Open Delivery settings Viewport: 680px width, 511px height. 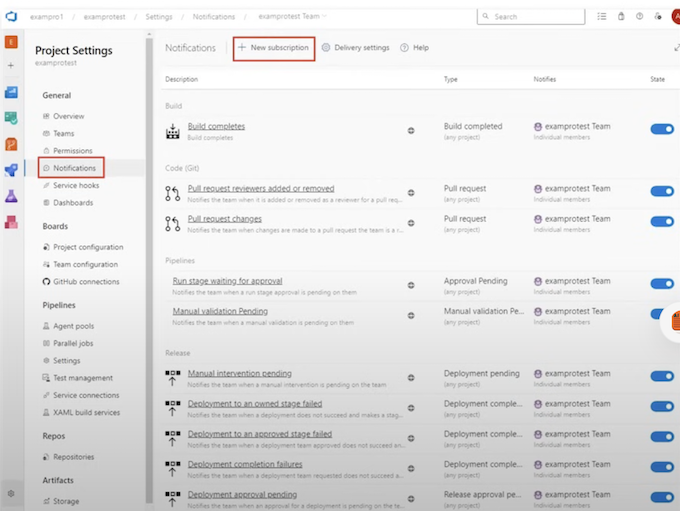[356, 48]
